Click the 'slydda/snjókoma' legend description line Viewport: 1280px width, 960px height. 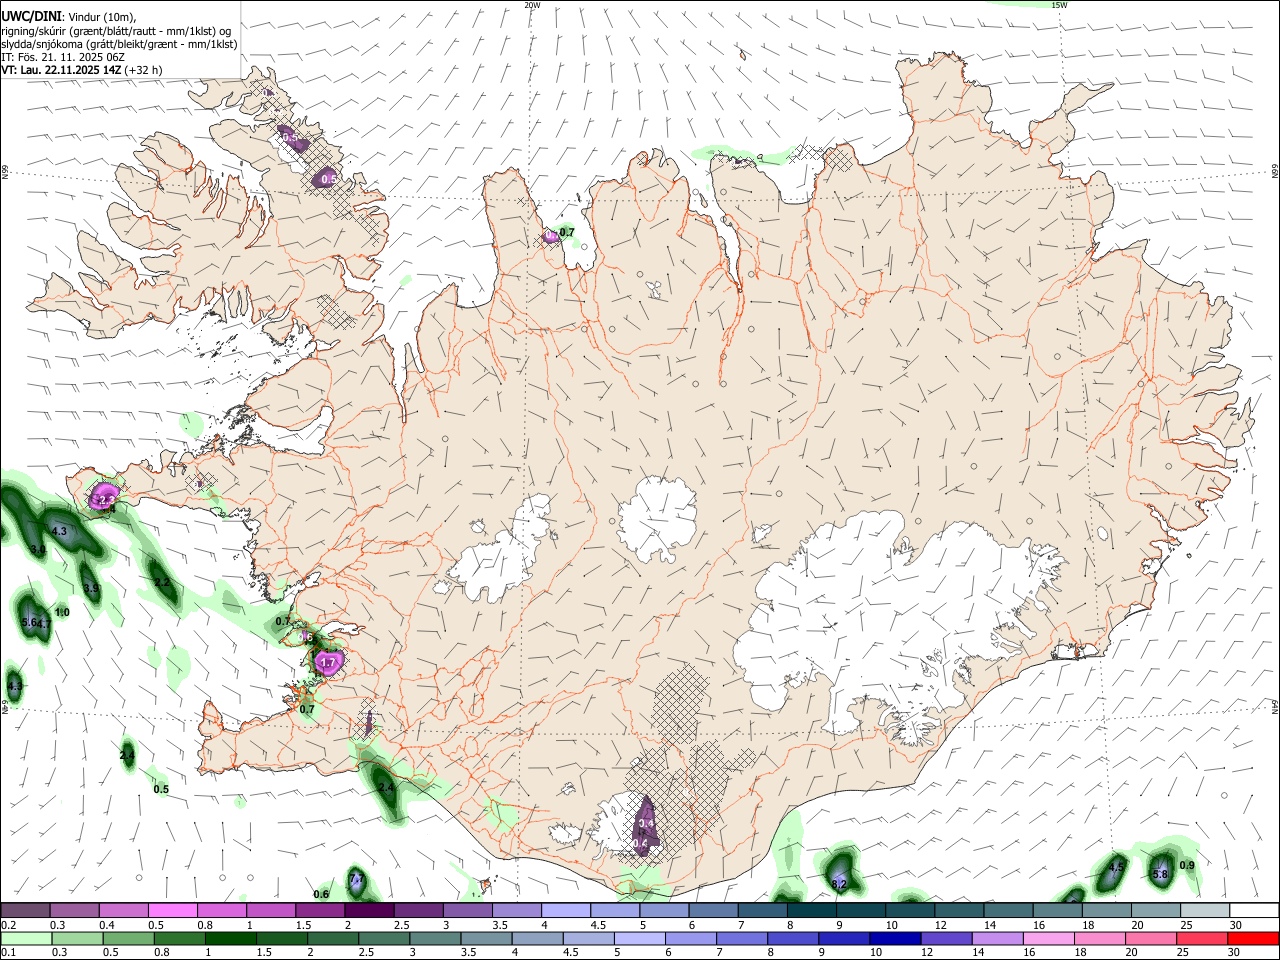pos(119,44)
